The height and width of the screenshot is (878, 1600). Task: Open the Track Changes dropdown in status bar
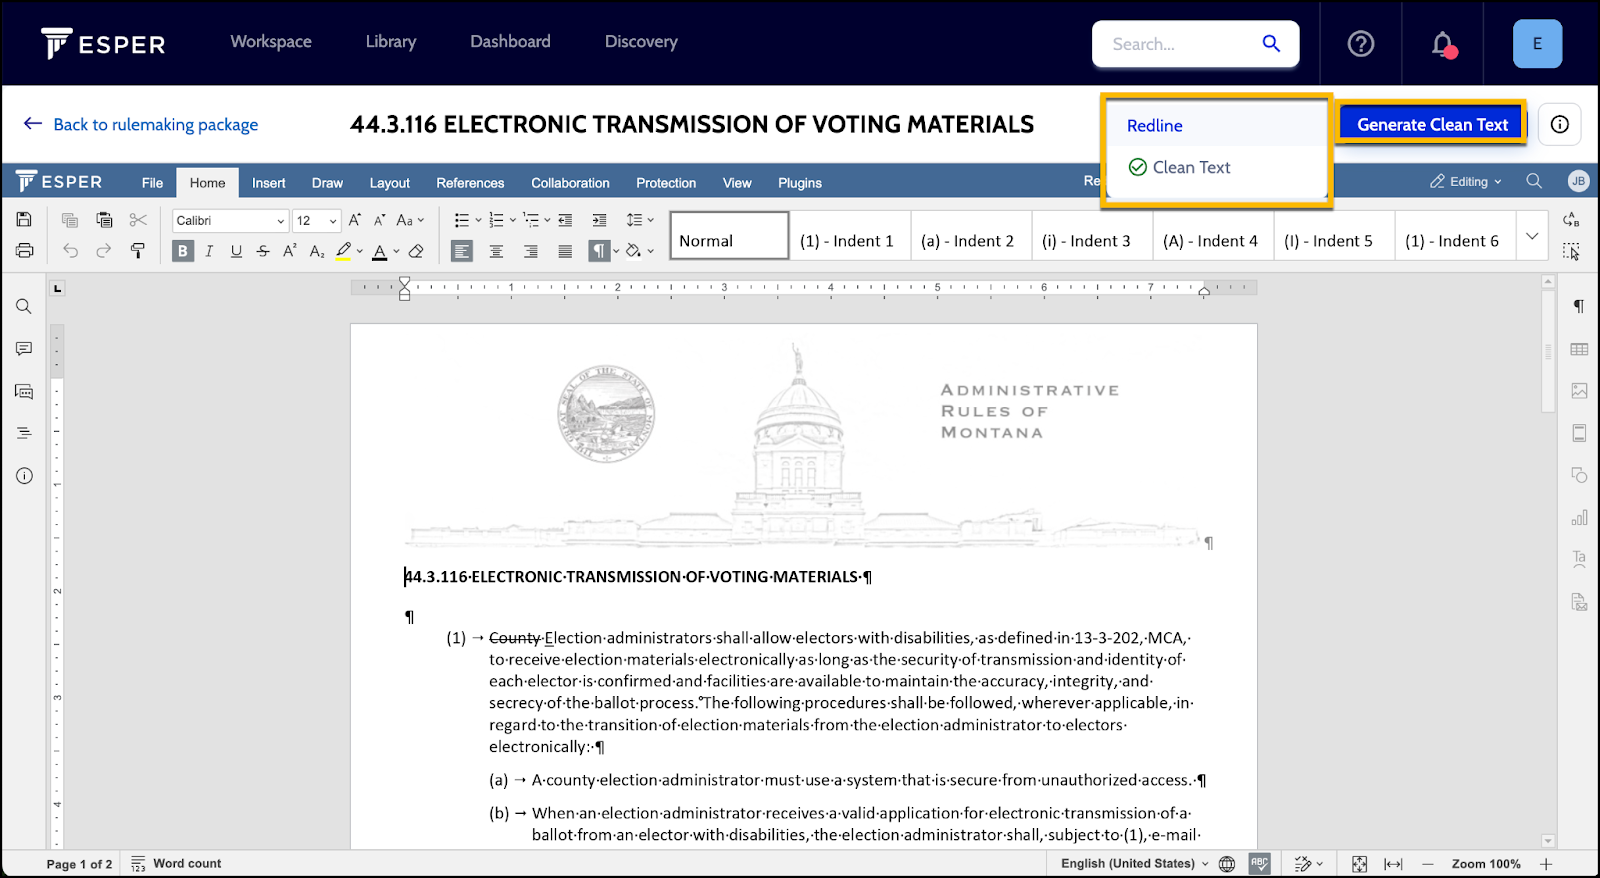[1308, 864]
